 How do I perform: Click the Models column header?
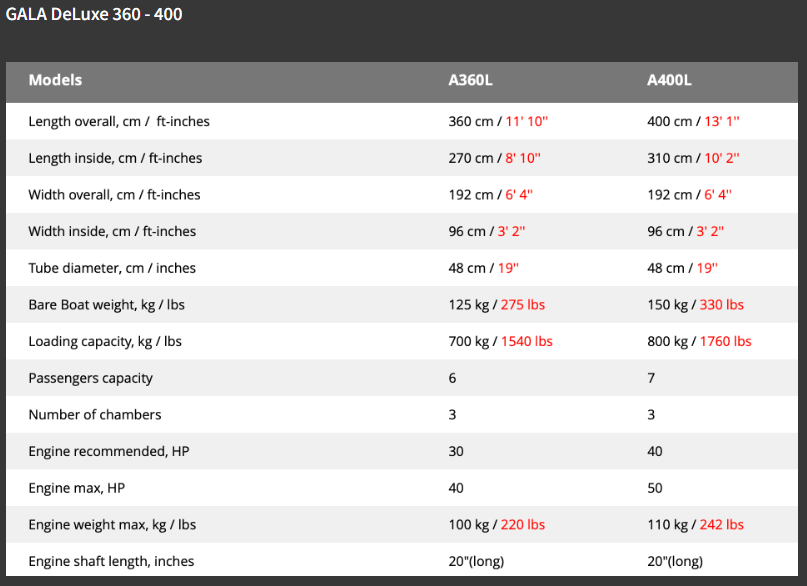[55, 80]
